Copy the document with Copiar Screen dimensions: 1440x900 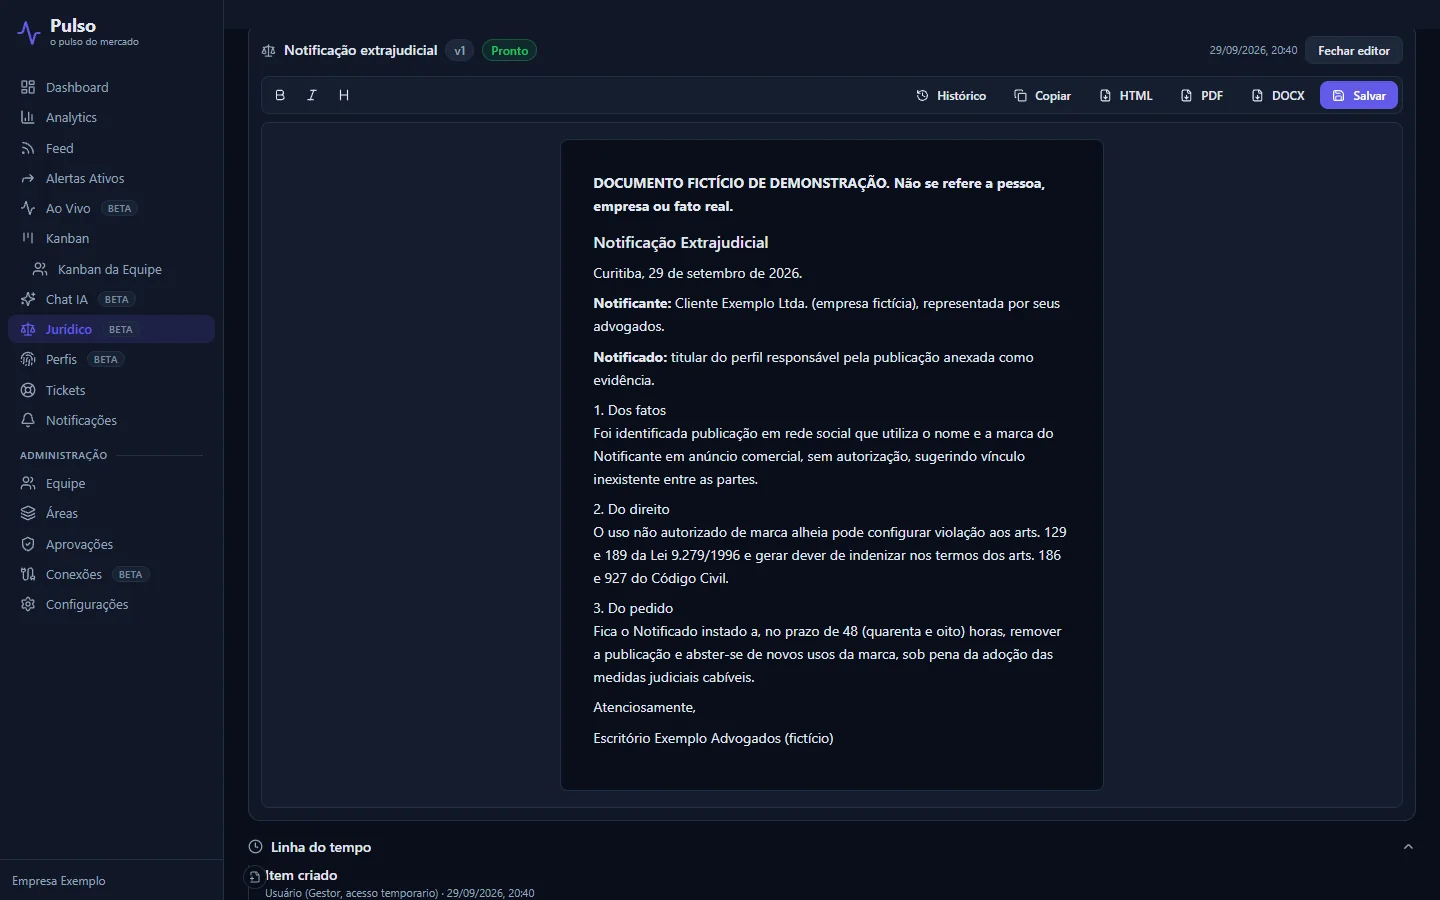tap(1042, 95)
